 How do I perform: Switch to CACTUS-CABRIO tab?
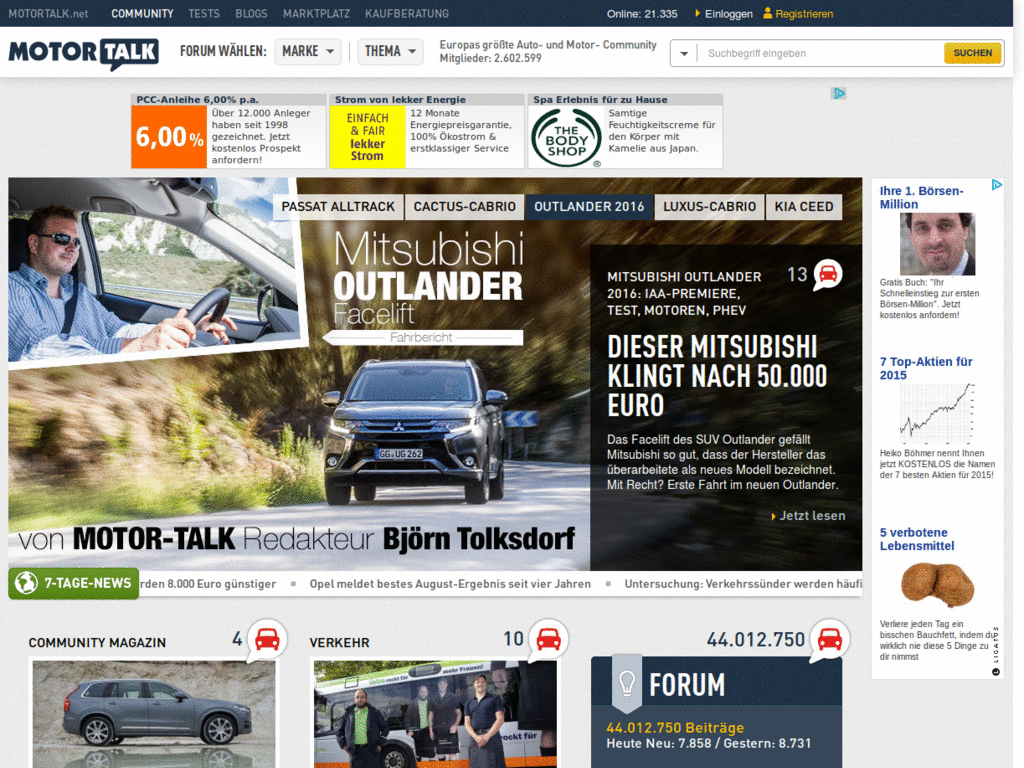464,206
